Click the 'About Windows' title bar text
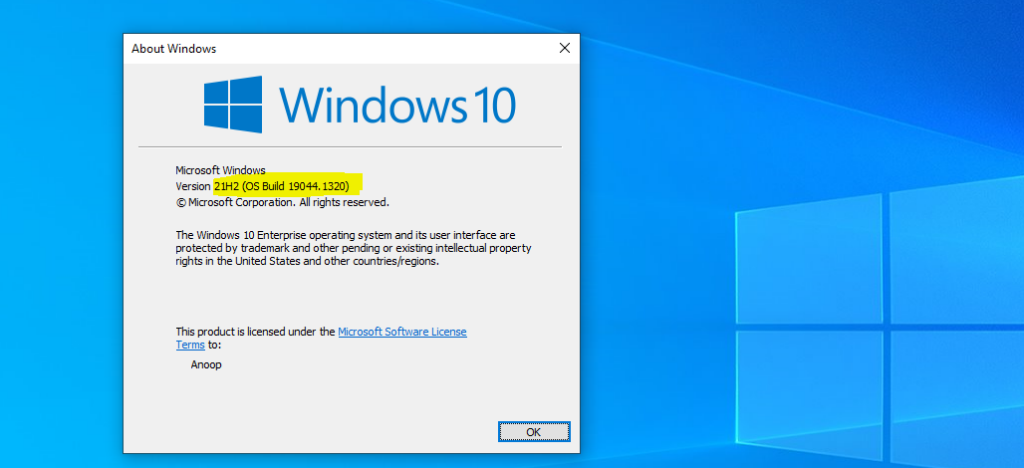 point(174,49)
